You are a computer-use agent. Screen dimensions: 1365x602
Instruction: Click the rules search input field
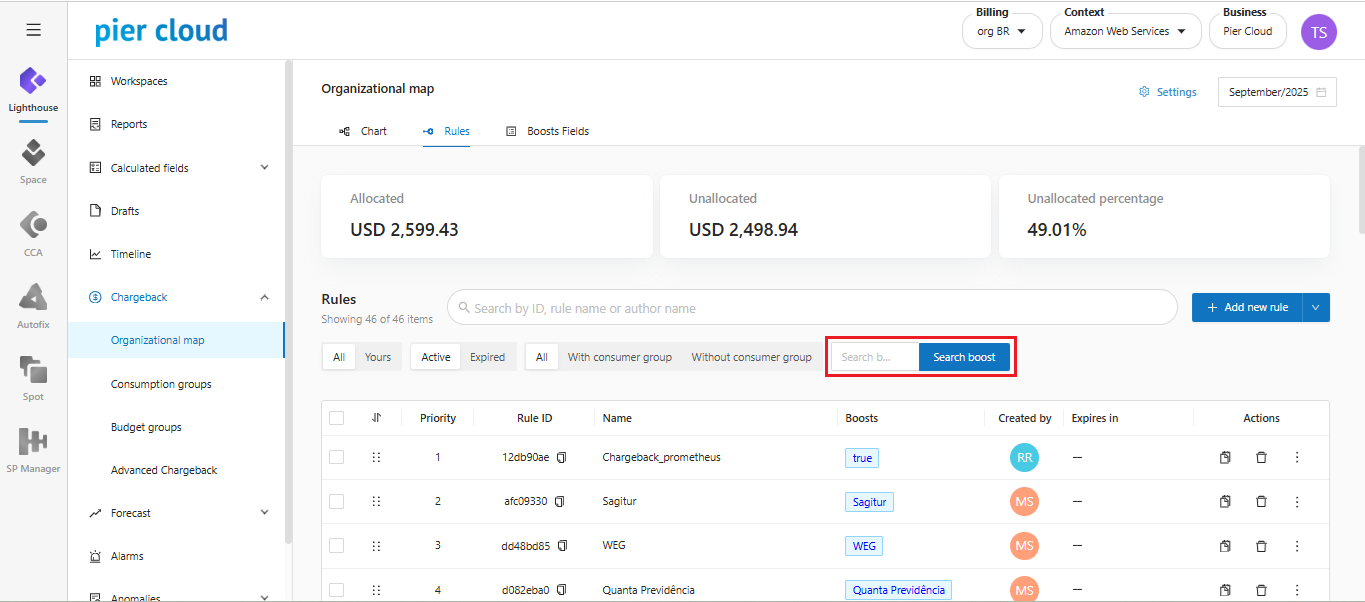pyautogui.click(x=812, y=308)
